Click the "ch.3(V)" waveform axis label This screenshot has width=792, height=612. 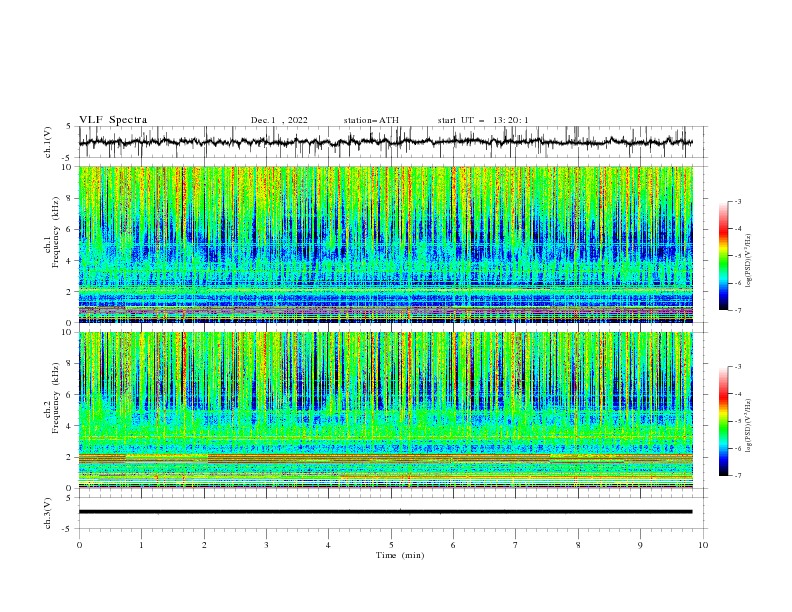coord(48,513)
